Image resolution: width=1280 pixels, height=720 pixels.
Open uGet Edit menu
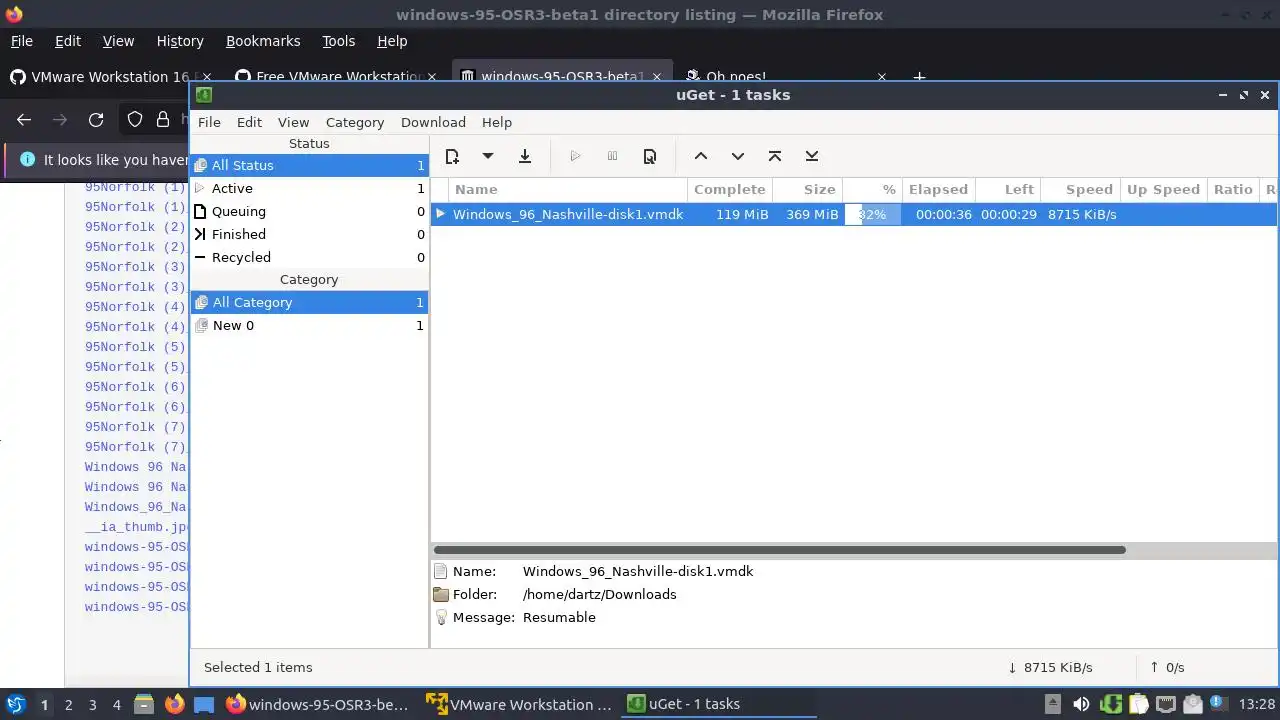click(249, 122)
